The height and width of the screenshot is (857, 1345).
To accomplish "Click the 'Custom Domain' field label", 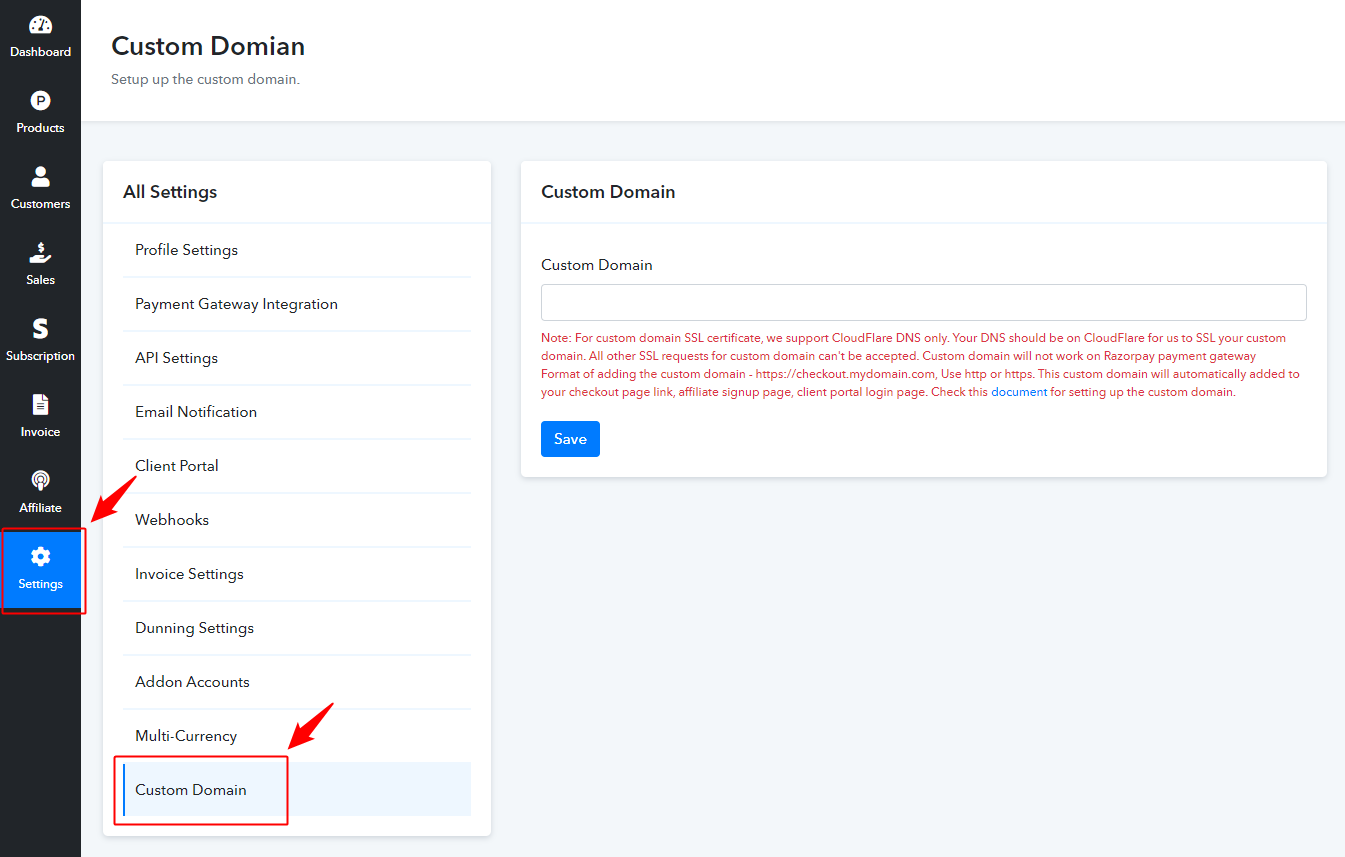I will 597,265.
